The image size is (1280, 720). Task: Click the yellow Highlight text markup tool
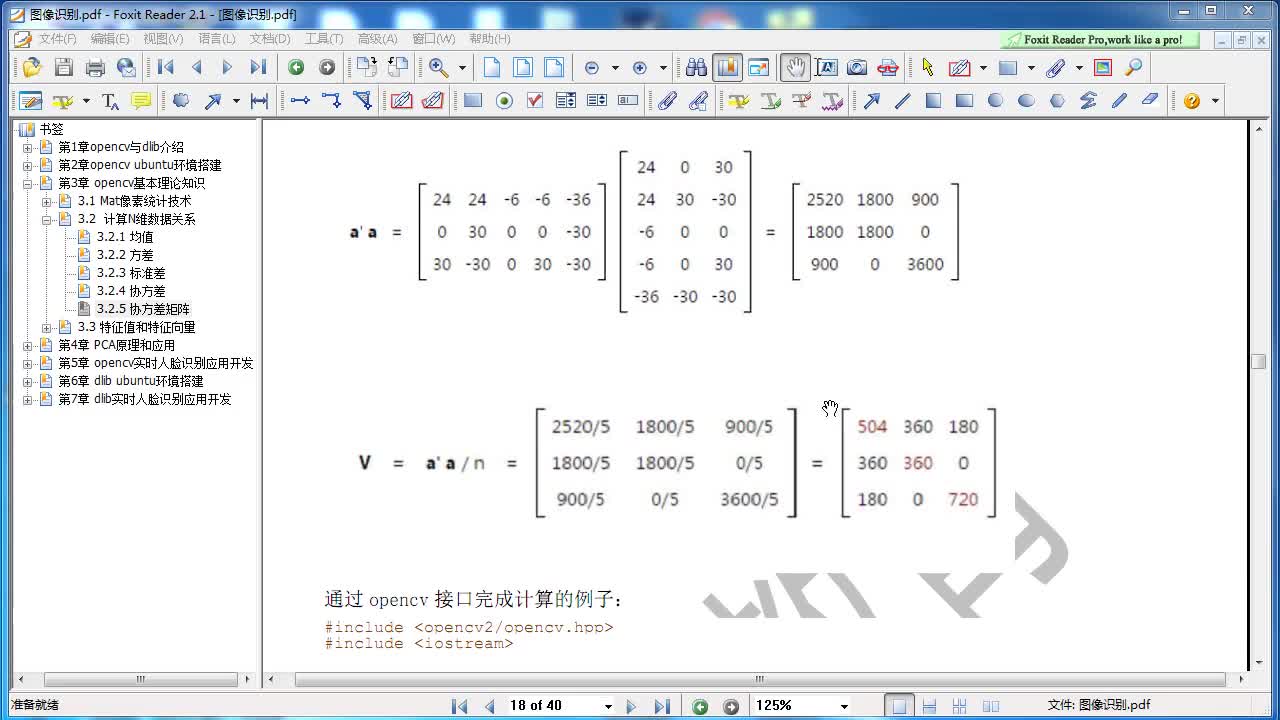coord(739,100)
